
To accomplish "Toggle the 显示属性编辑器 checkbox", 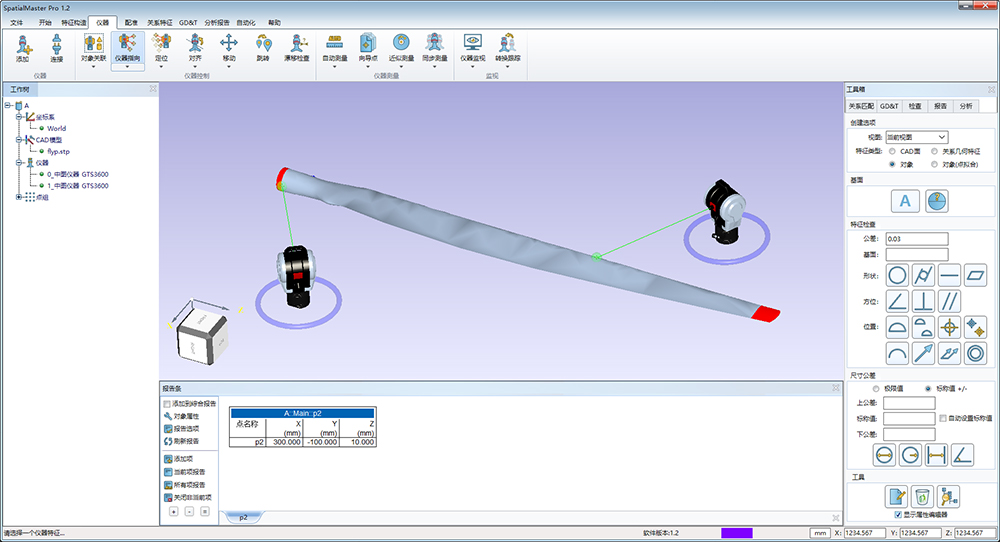I will 898,514.
